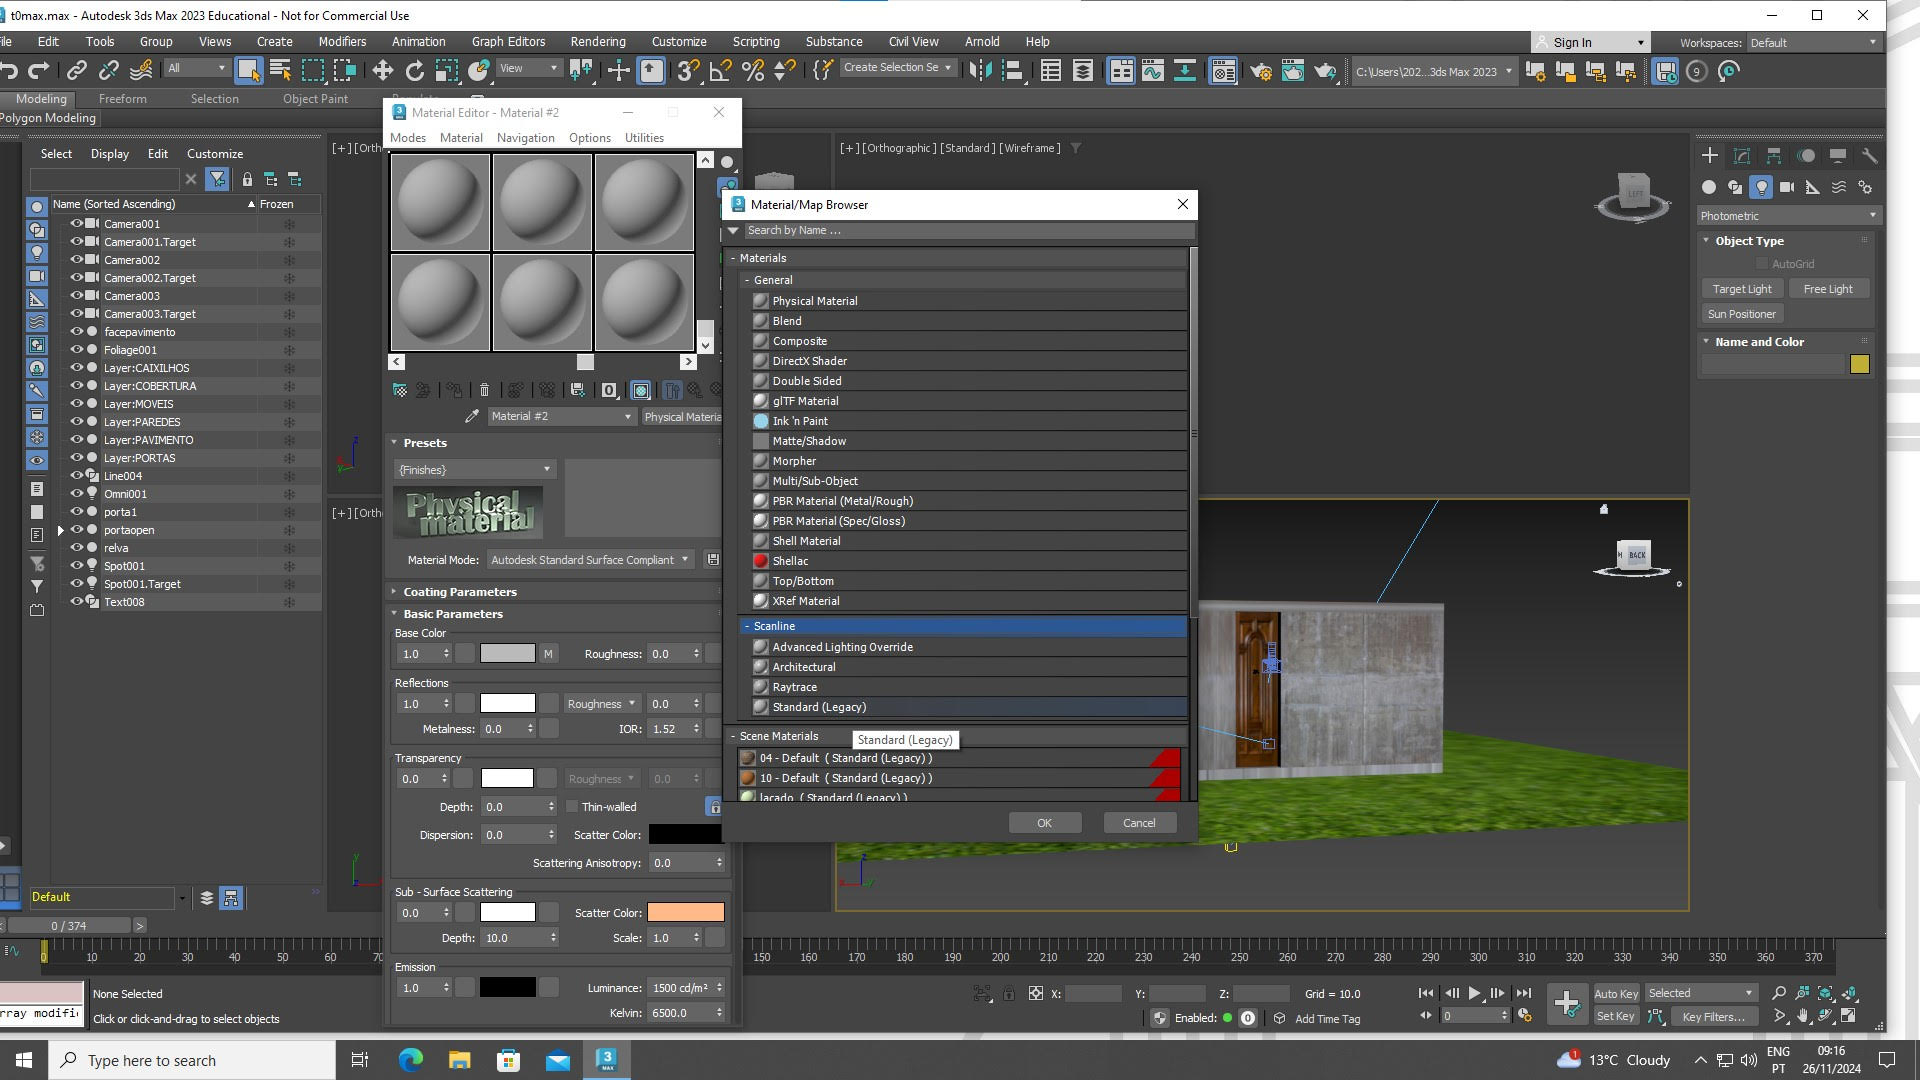This screenshot has width=1920, height=1080.
Task: Collapse the Scanline group
Action: click(747, 626)
